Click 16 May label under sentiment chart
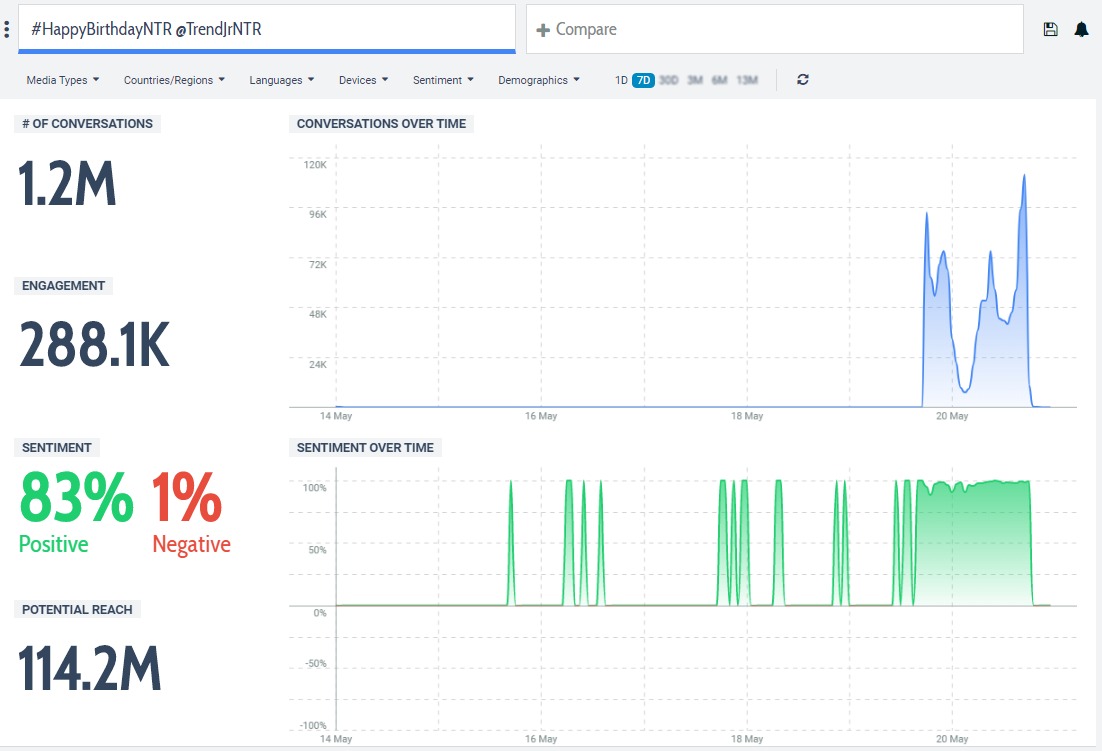The width and height of the screenshot is (1102, 751). coord(540,739)
